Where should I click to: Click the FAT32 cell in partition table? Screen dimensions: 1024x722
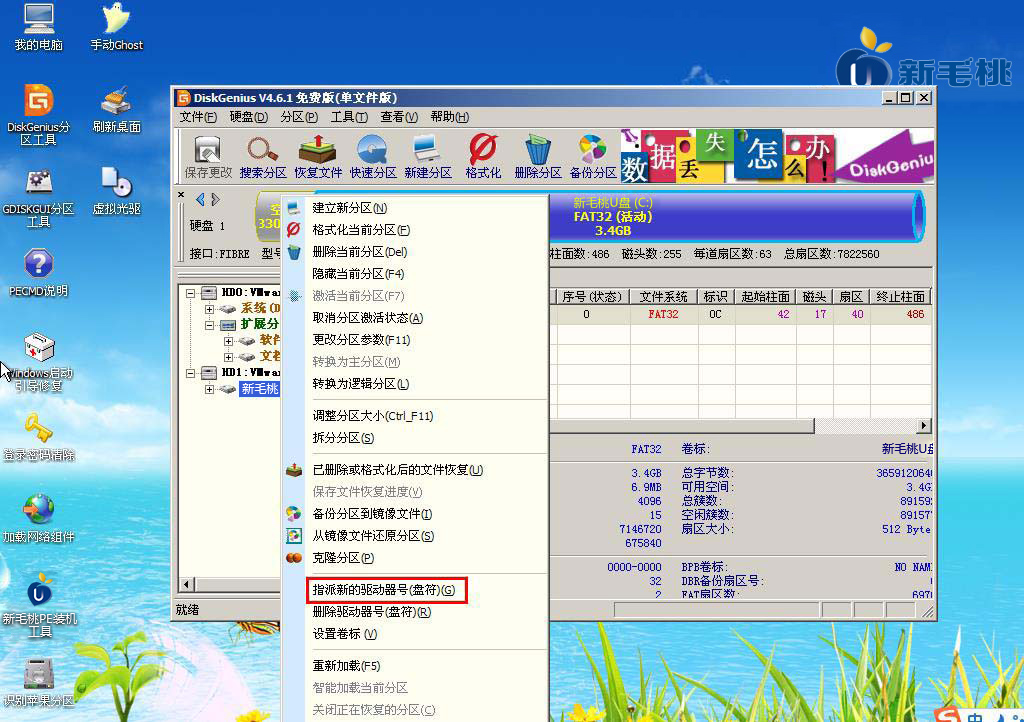663,315
